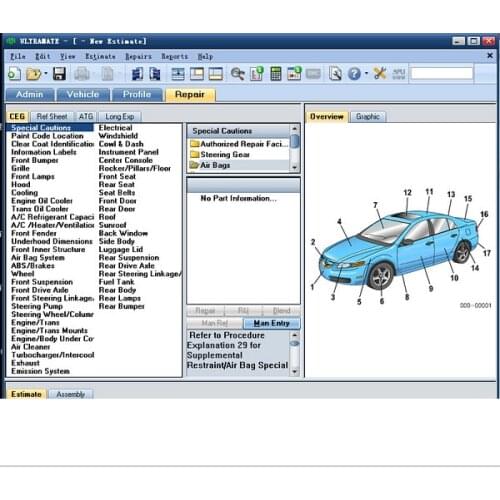Viewport: 500px width, 500px height.
Task: Select the Overview tab
Action: tap(327, 116)
